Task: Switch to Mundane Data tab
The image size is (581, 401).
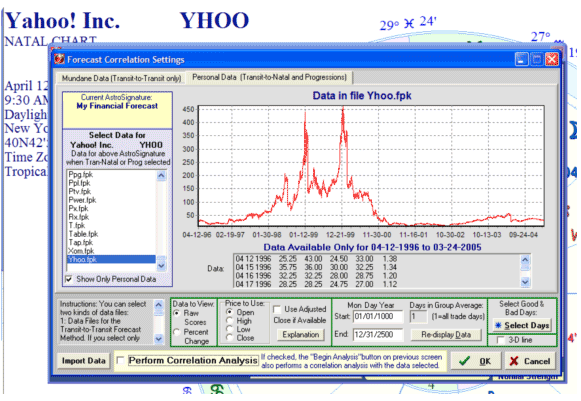Action: click(121, 78)
